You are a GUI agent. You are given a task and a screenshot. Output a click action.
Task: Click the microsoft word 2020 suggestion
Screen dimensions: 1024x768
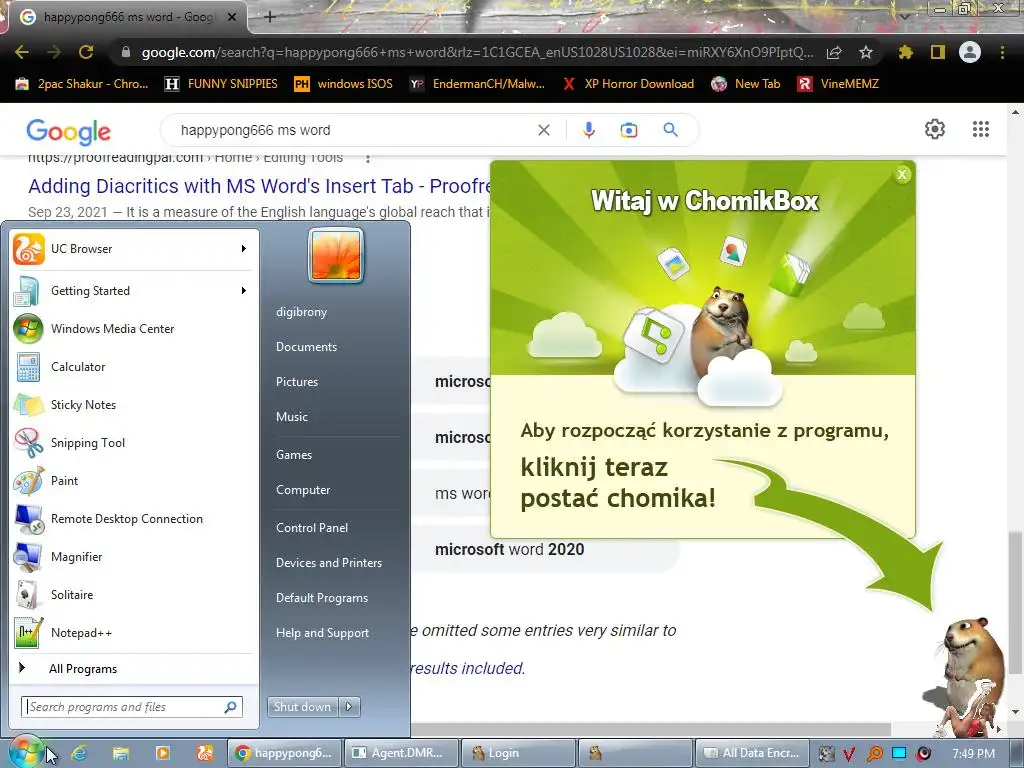point(509,549)
